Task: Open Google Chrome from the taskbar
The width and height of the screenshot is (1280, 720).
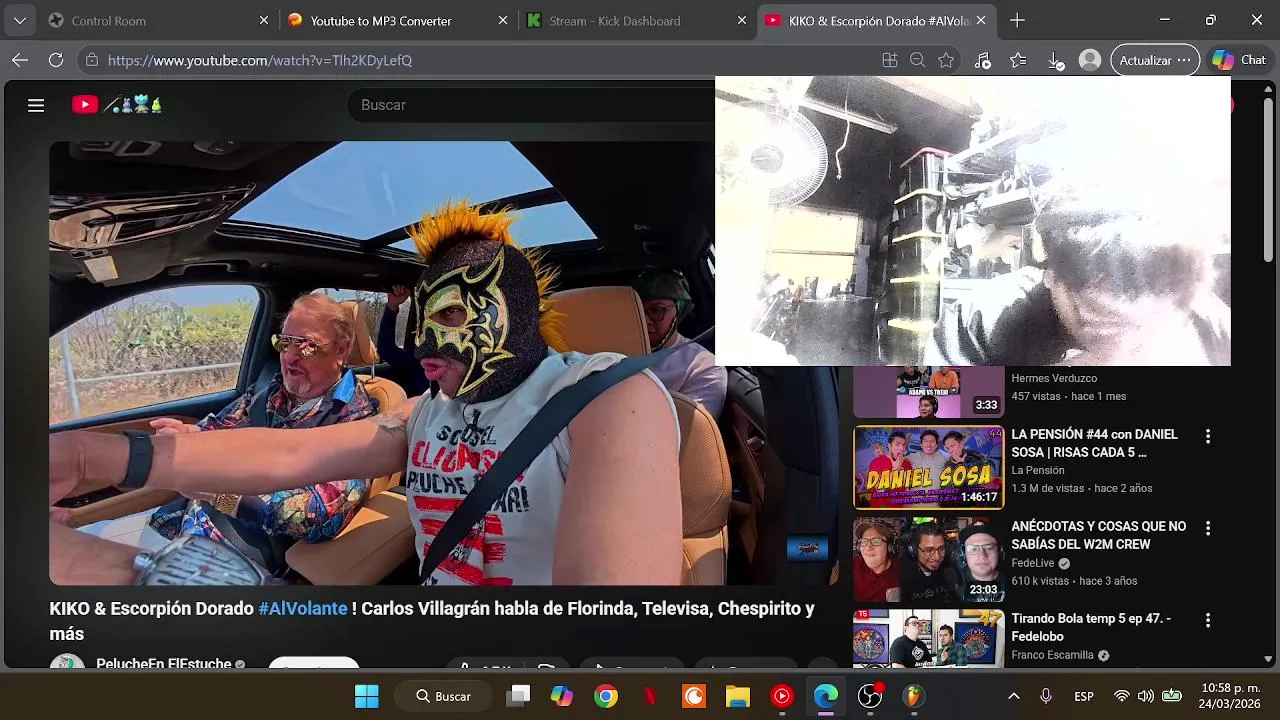Action: [606, 696]
